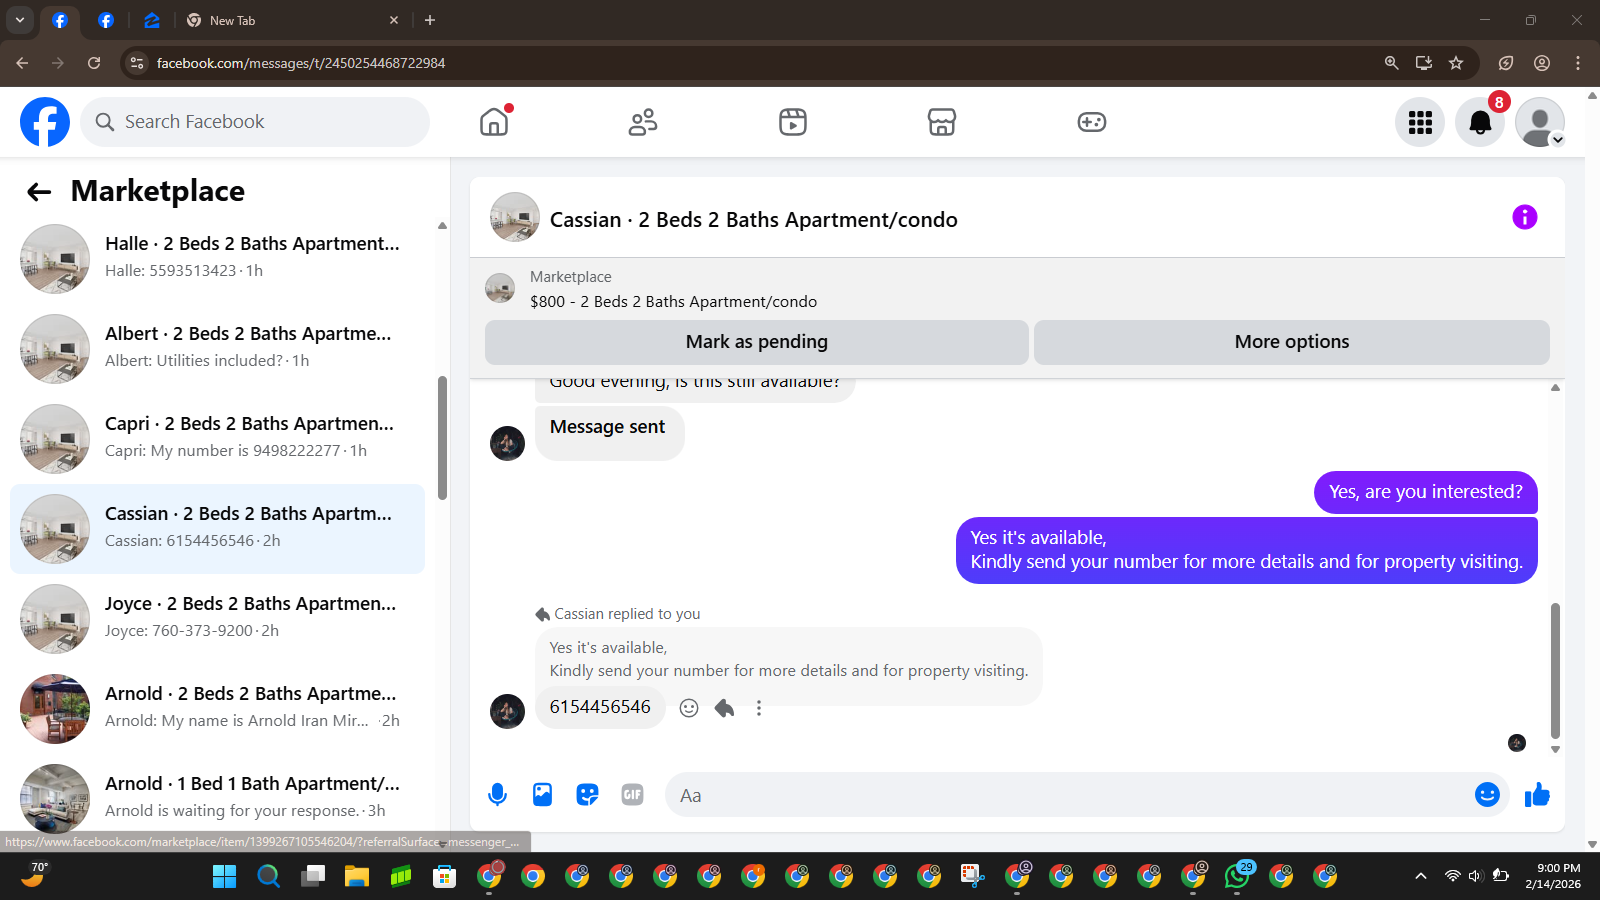
Task: Open the Gaming controller icon in top navigation
Action: [1091, 122]
